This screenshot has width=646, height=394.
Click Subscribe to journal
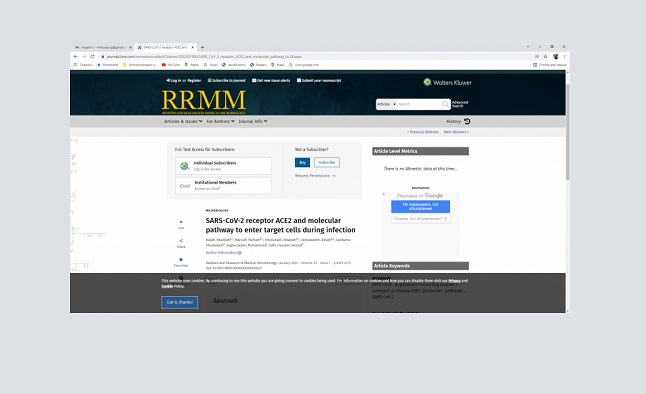click(x=227, y=80)
